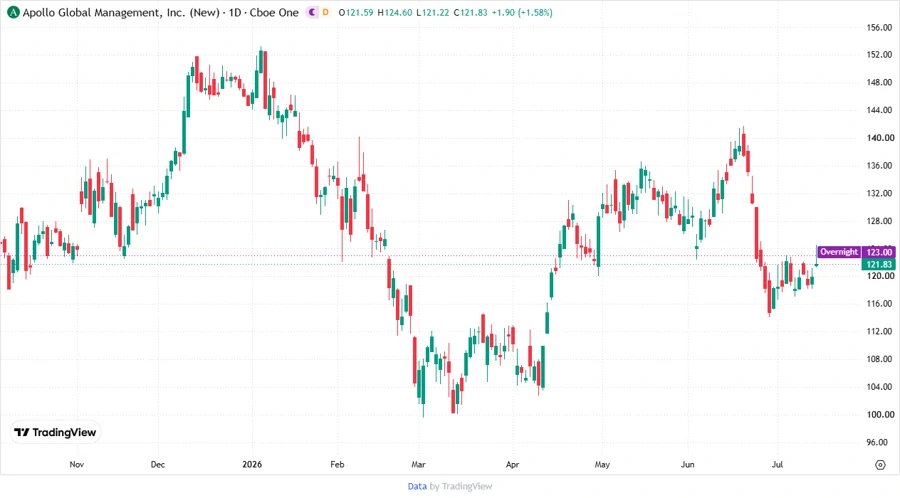Click the 'by TradingView' attribution text
The width and height of the screenshot is (900, 498).
(x=461, y=486)
